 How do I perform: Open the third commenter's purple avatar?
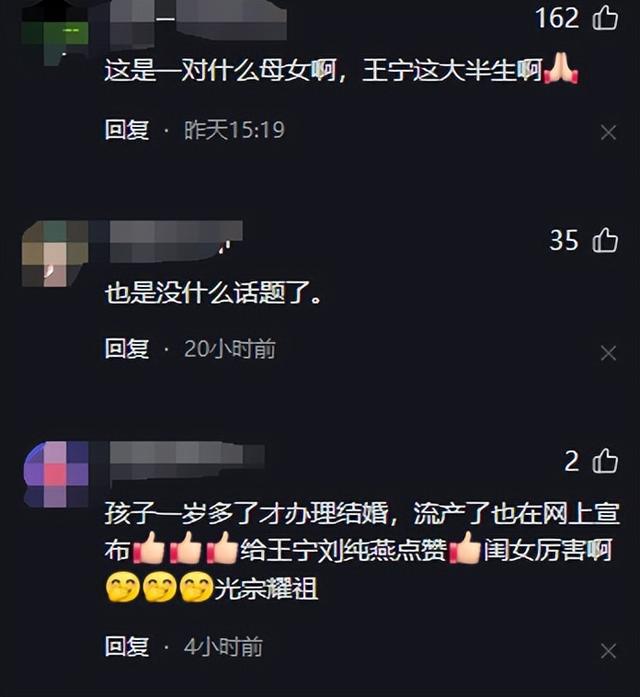pos(56,474)
